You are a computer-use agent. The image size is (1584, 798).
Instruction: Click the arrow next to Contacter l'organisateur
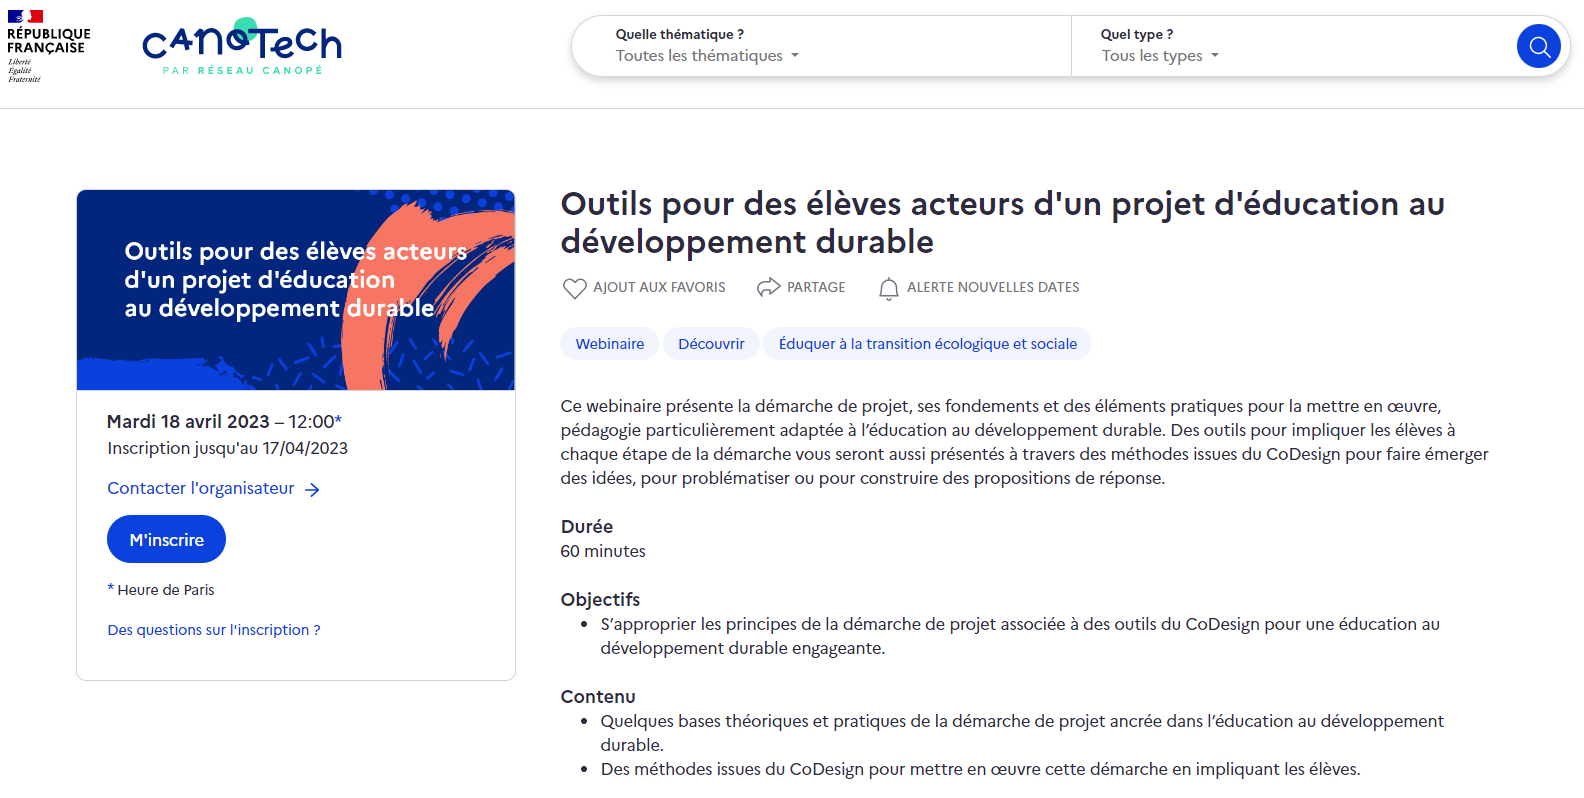312,489
